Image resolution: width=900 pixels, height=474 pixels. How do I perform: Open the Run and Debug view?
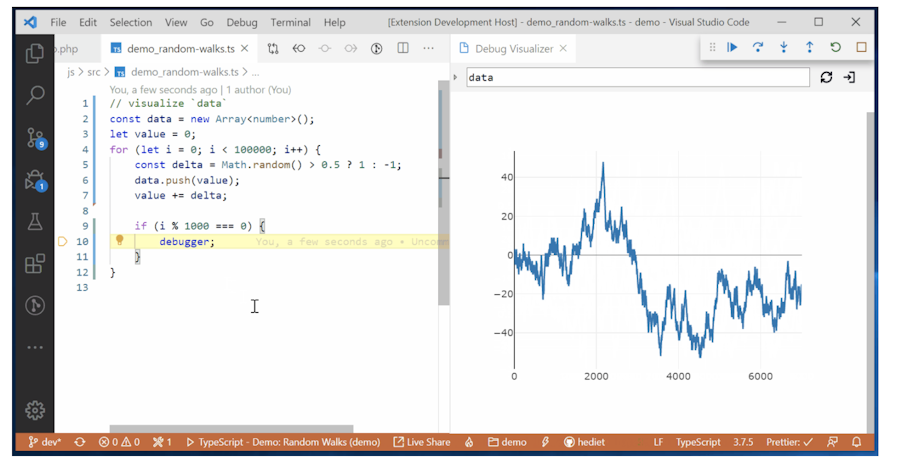click(36, 181)
